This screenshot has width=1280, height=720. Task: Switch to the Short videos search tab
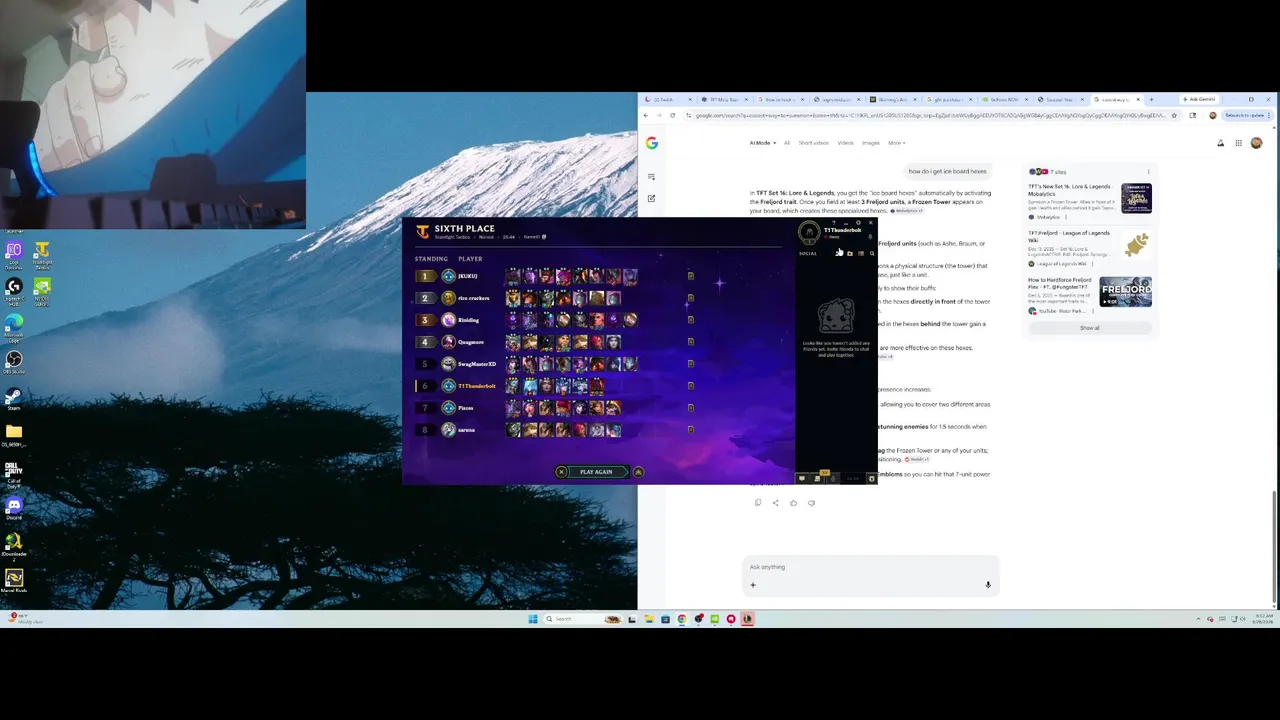pyautogui.click(x=813, y=143)
